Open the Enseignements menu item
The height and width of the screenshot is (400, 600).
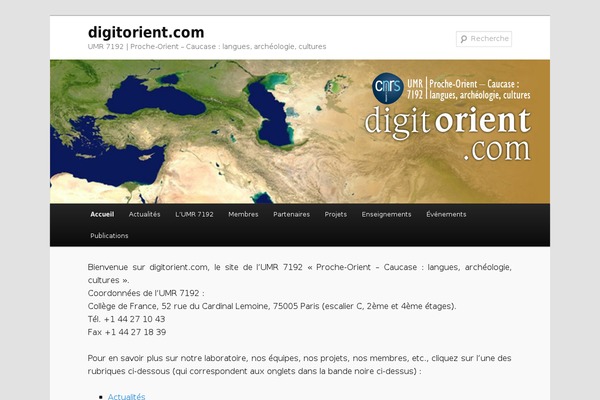click(386, 214)
